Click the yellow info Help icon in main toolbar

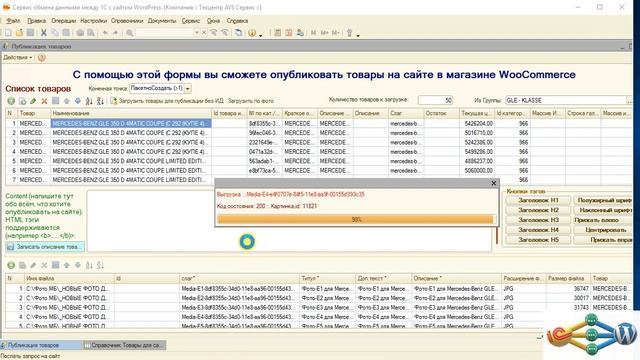pos(252,33)
